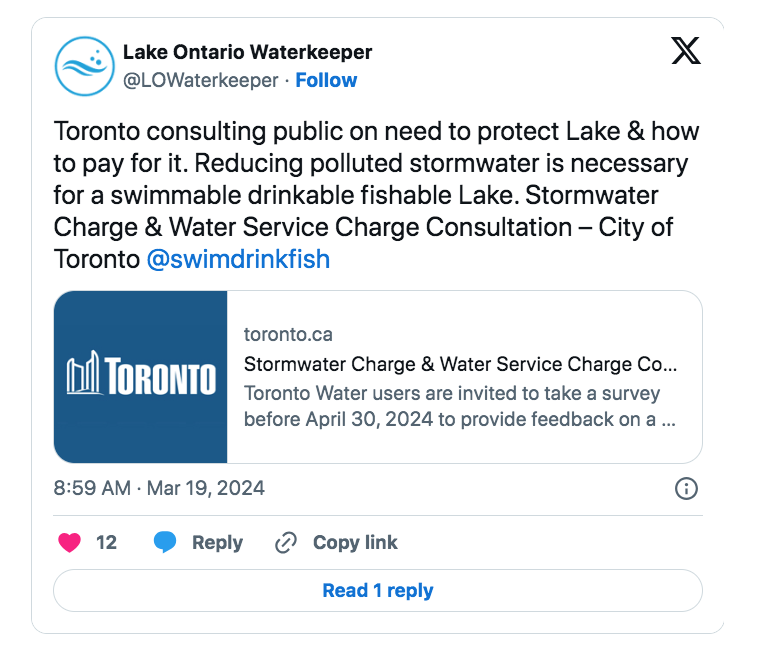This screenshot has height=656, width=764.
Task: Click the Reply text label
Action: (217, 542)
